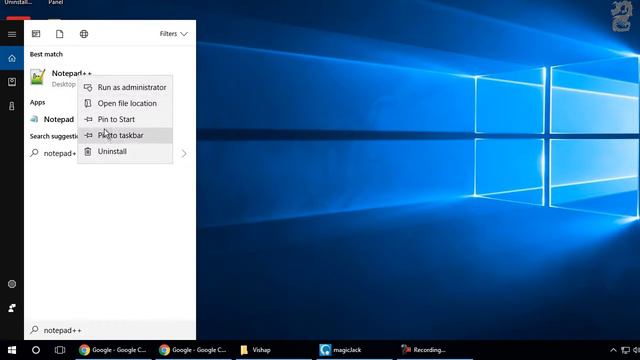The width and height of the screenshot is (640, 360).
Task: Open the settings gear in search sidebar
Action: [12, 284]
